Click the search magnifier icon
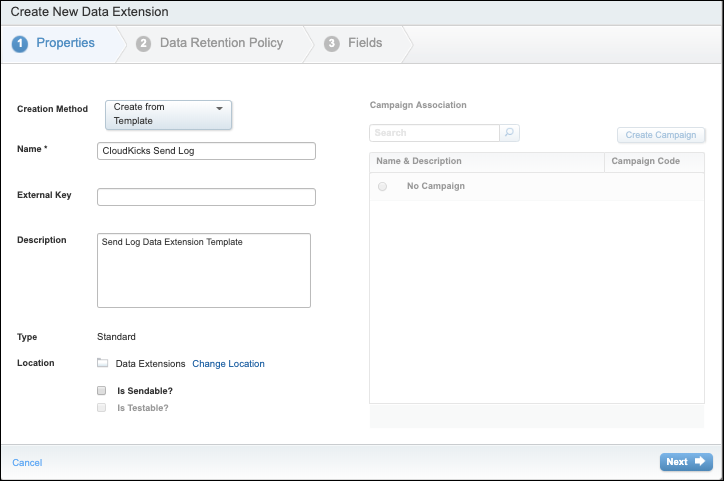Viewport: 724px width, 481px height. tap(510, 132)
